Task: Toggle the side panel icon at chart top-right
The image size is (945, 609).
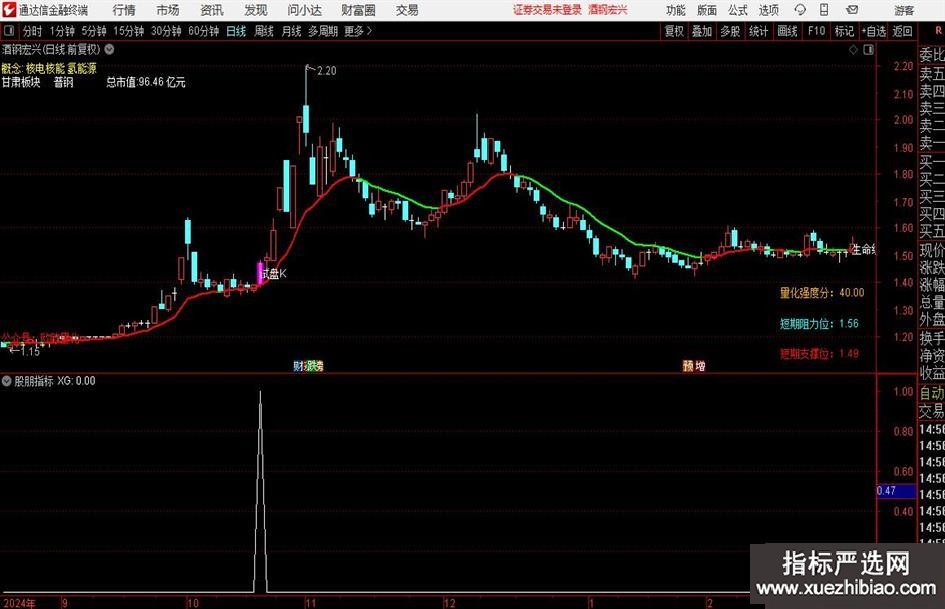Action: tap(868, 50)
